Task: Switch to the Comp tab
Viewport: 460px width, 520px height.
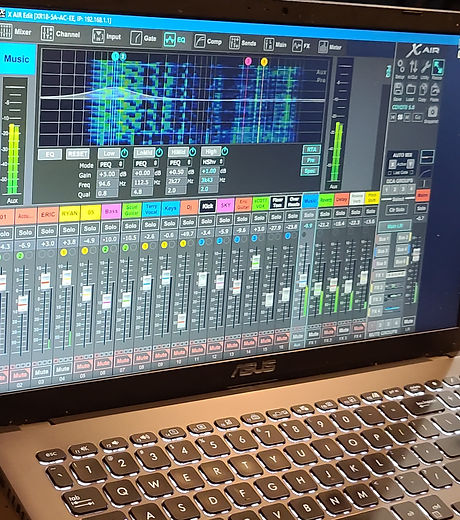Action: (208, 41)
